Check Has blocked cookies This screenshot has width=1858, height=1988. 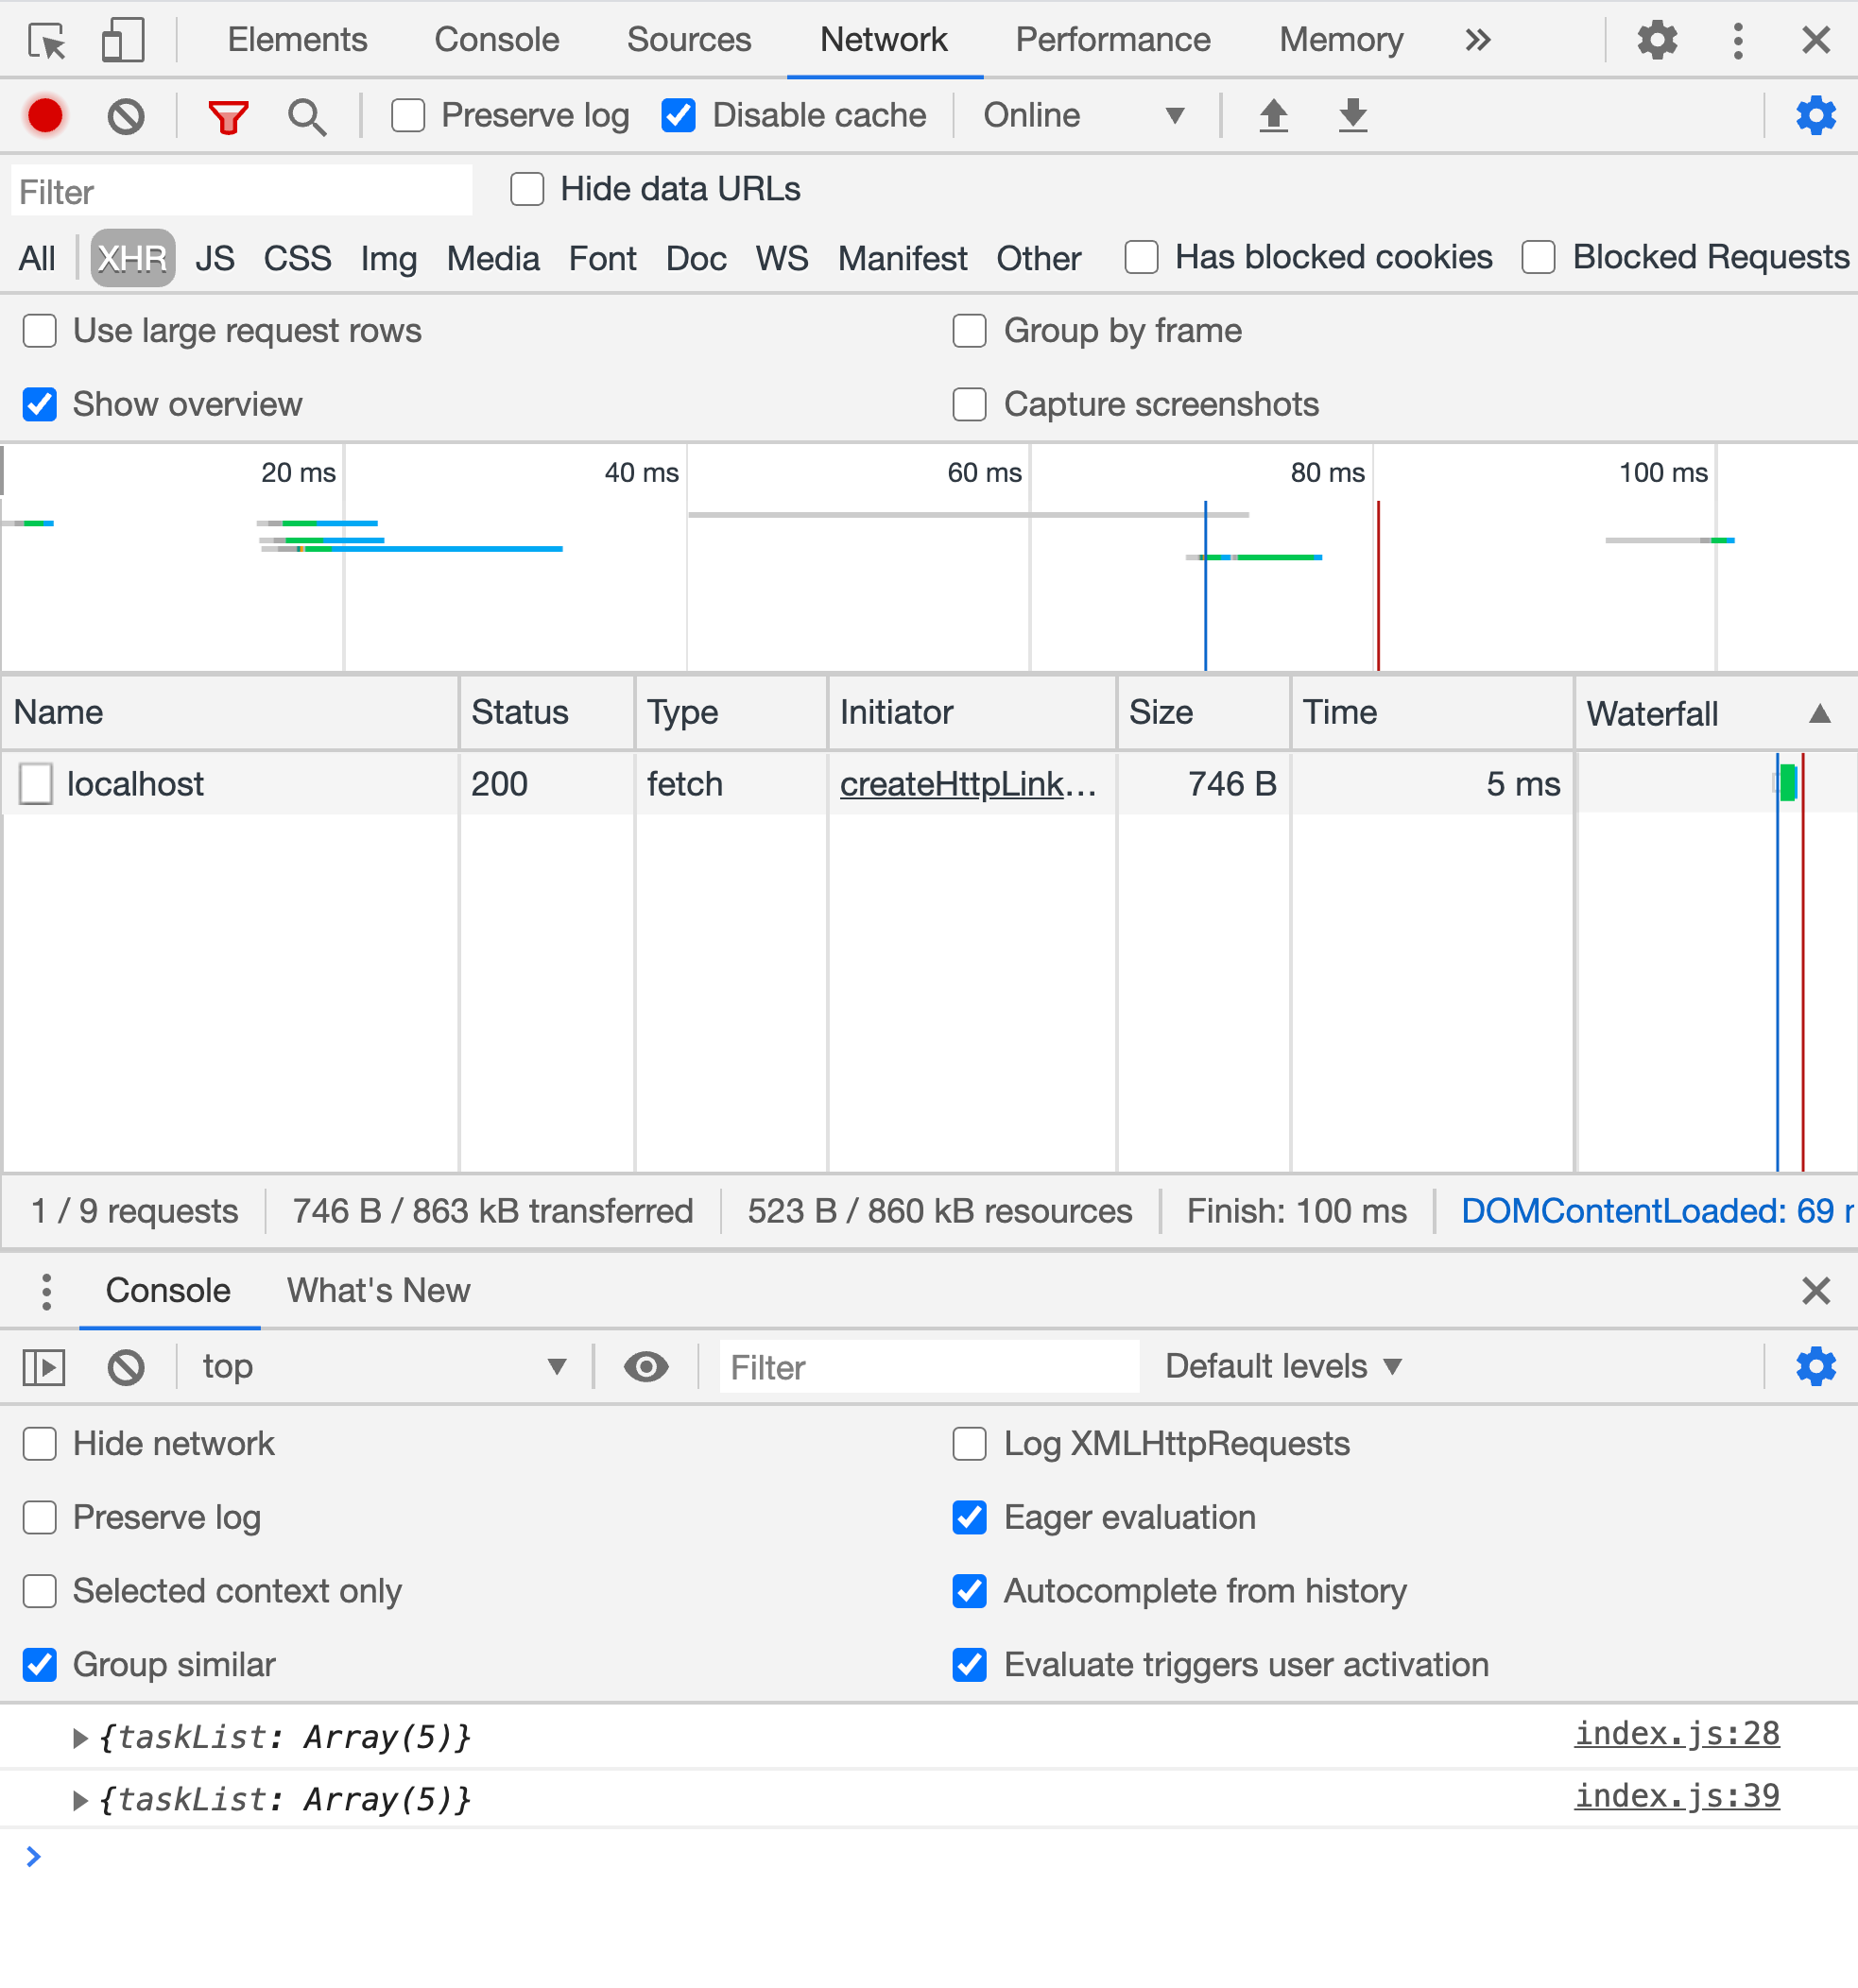click(x=1141, y=257)
